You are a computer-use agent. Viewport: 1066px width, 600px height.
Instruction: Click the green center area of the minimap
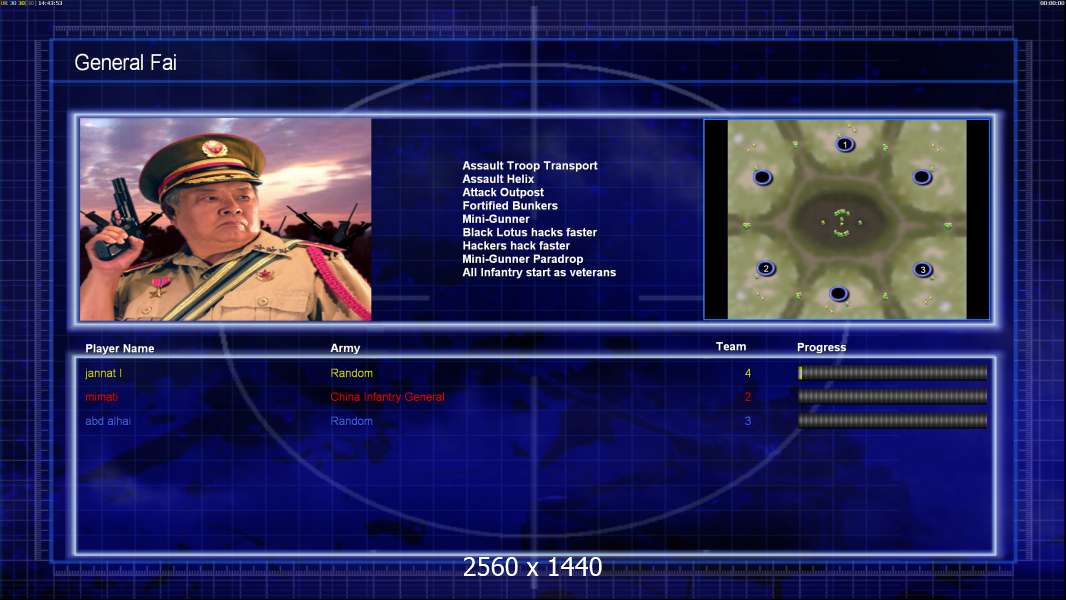click(x=842, y=223)
